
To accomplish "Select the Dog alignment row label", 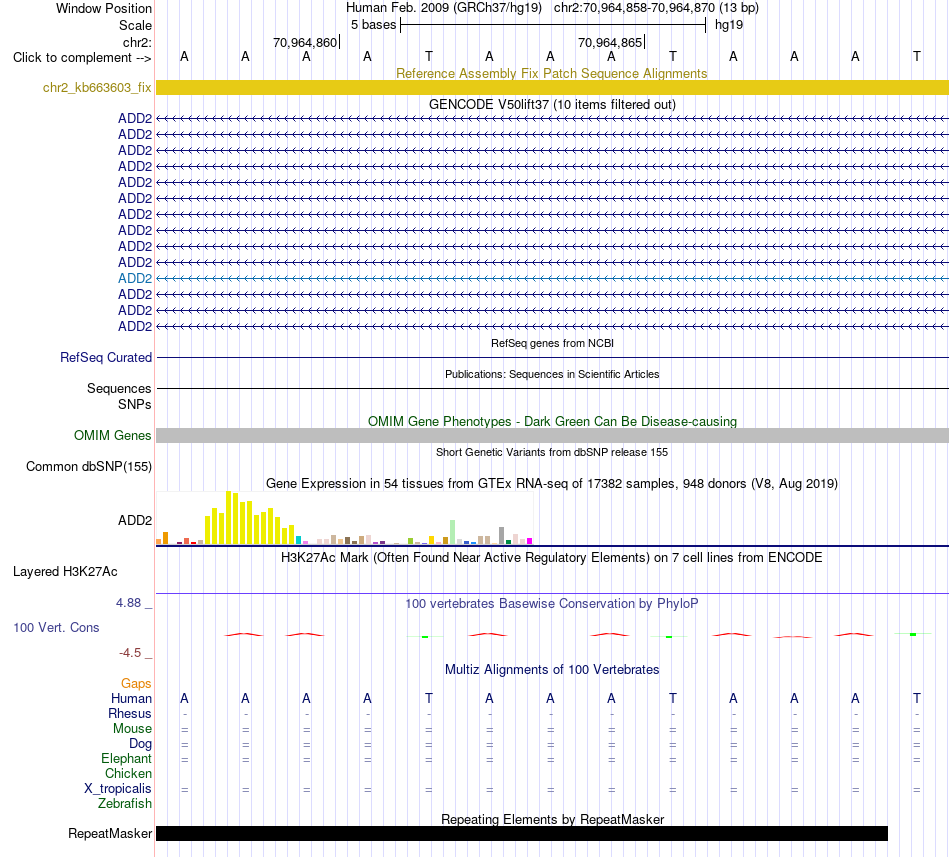I will (140, 743).
